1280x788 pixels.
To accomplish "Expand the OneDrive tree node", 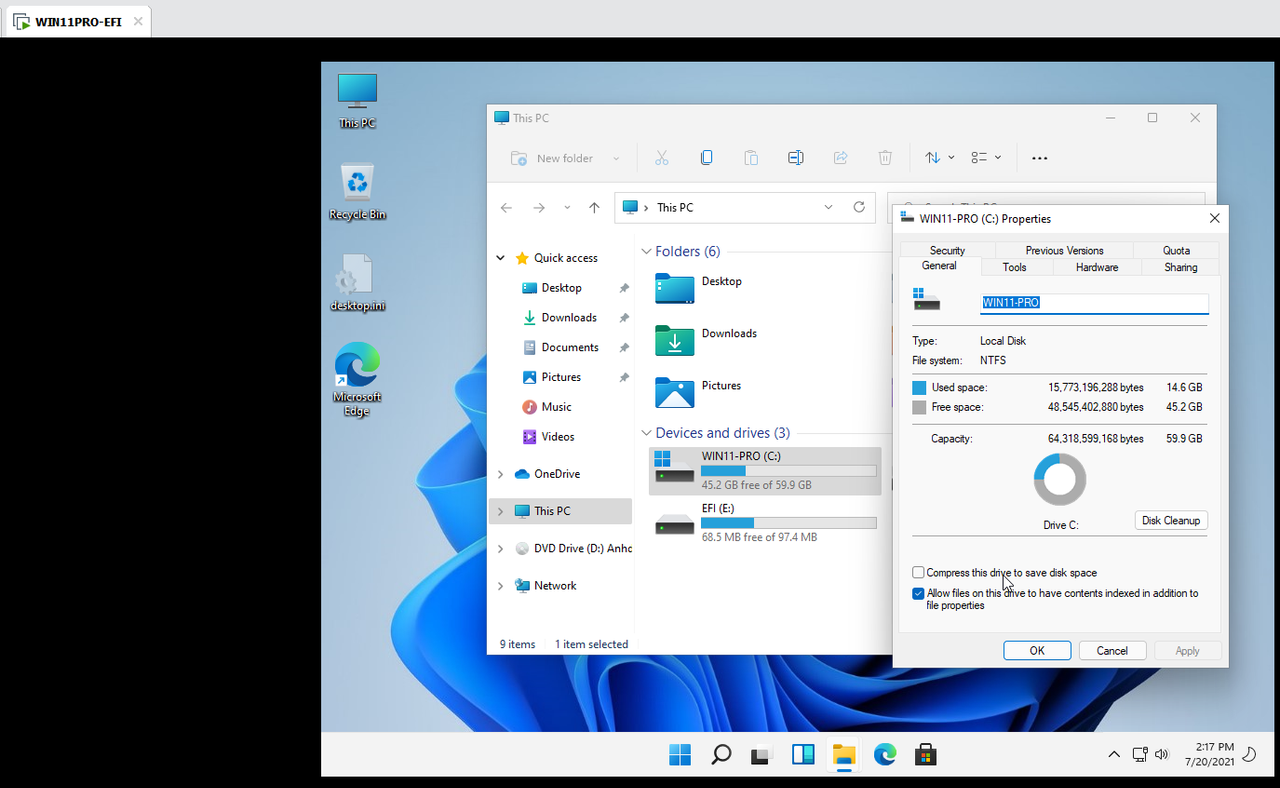I will click(501, 474).
